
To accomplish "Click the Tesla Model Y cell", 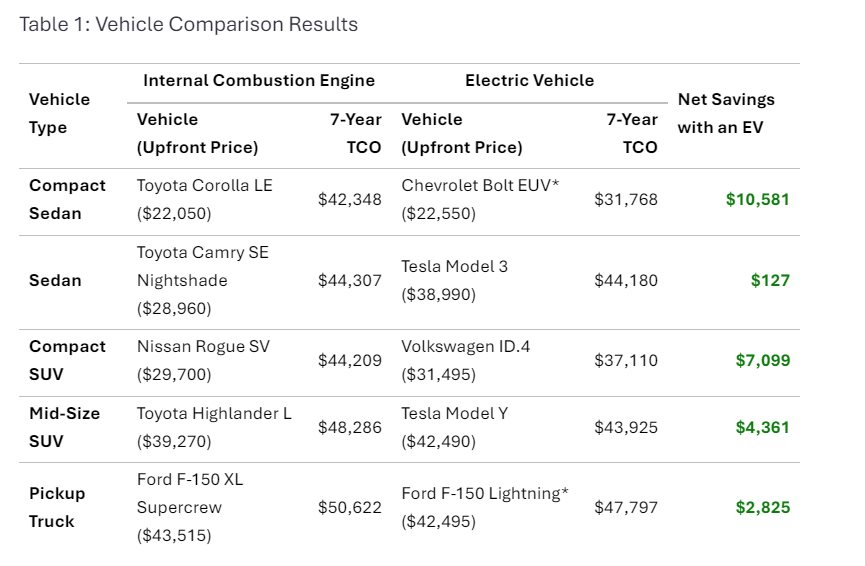I will 456,427.
